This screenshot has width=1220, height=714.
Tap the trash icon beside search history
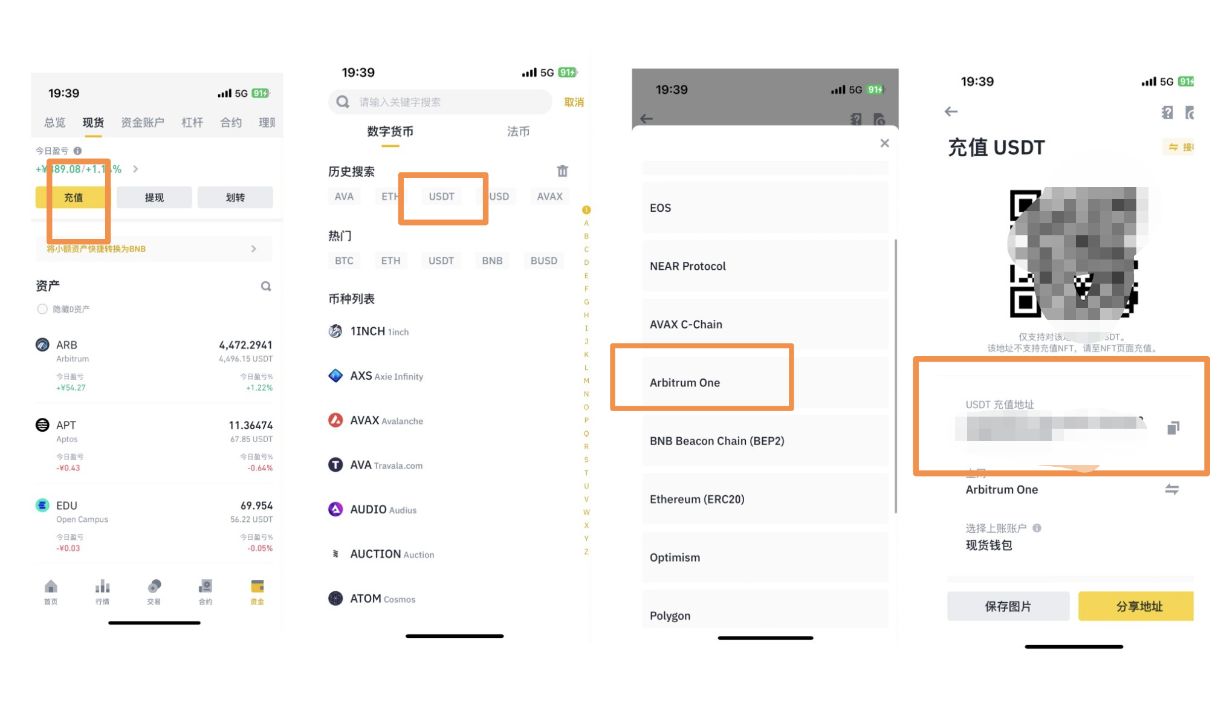(x=562, y=171)
